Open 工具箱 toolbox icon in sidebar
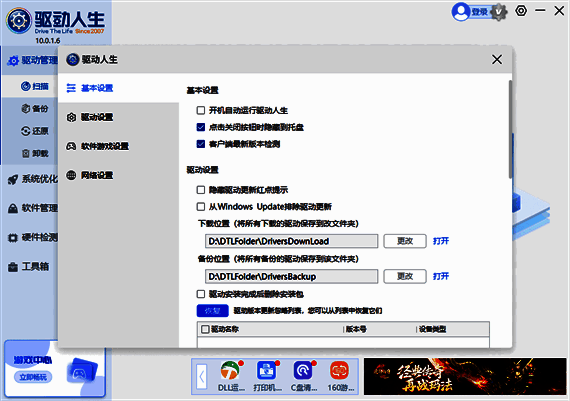 point(13,267)
